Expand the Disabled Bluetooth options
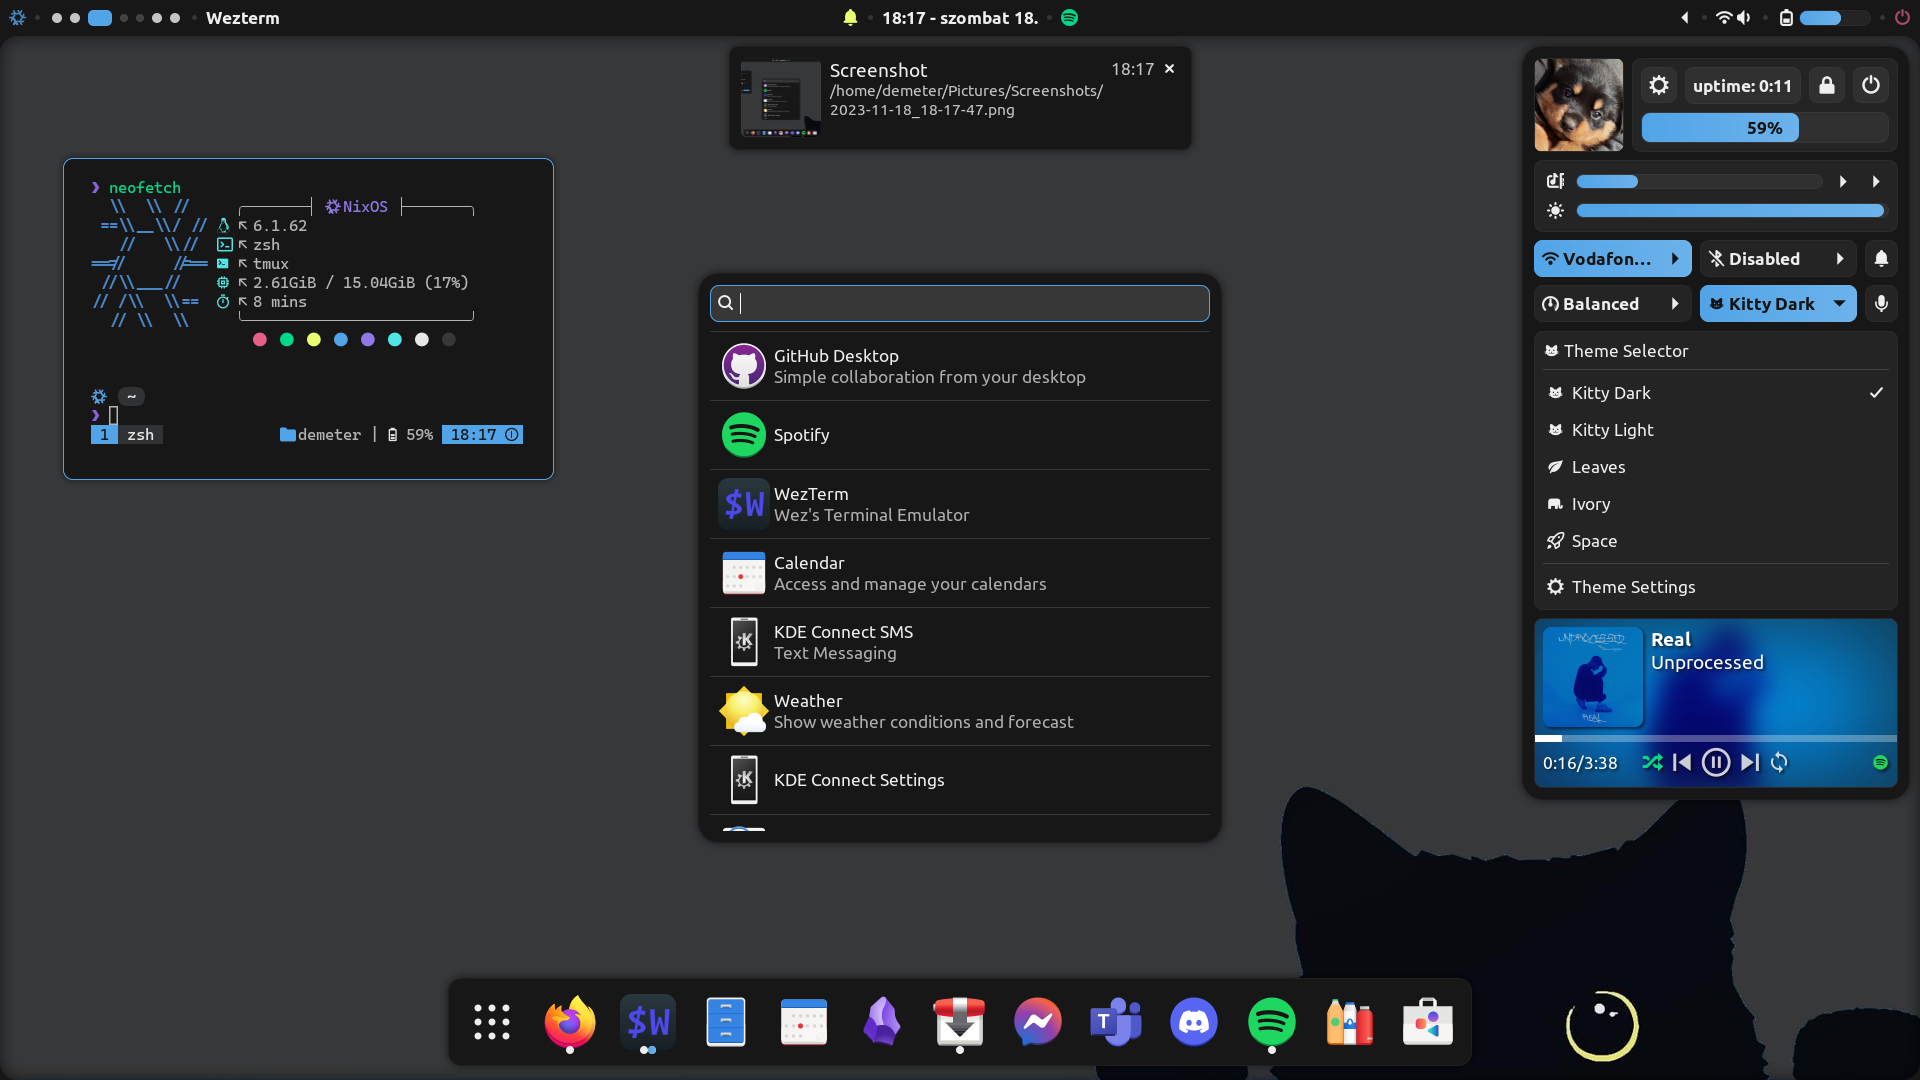 click(x=1840, y=259)
